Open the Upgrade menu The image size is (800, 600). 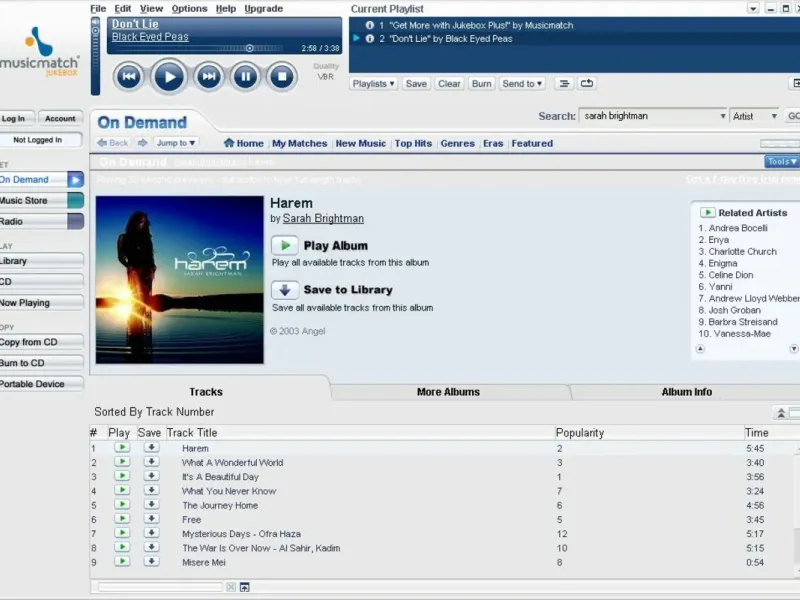click(x=263, y=9)
